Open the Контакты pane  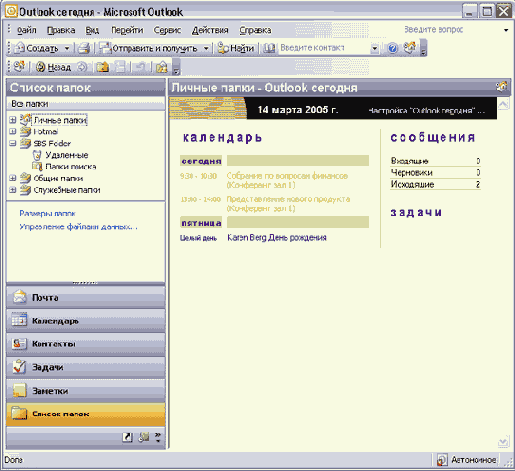point(86,344)
